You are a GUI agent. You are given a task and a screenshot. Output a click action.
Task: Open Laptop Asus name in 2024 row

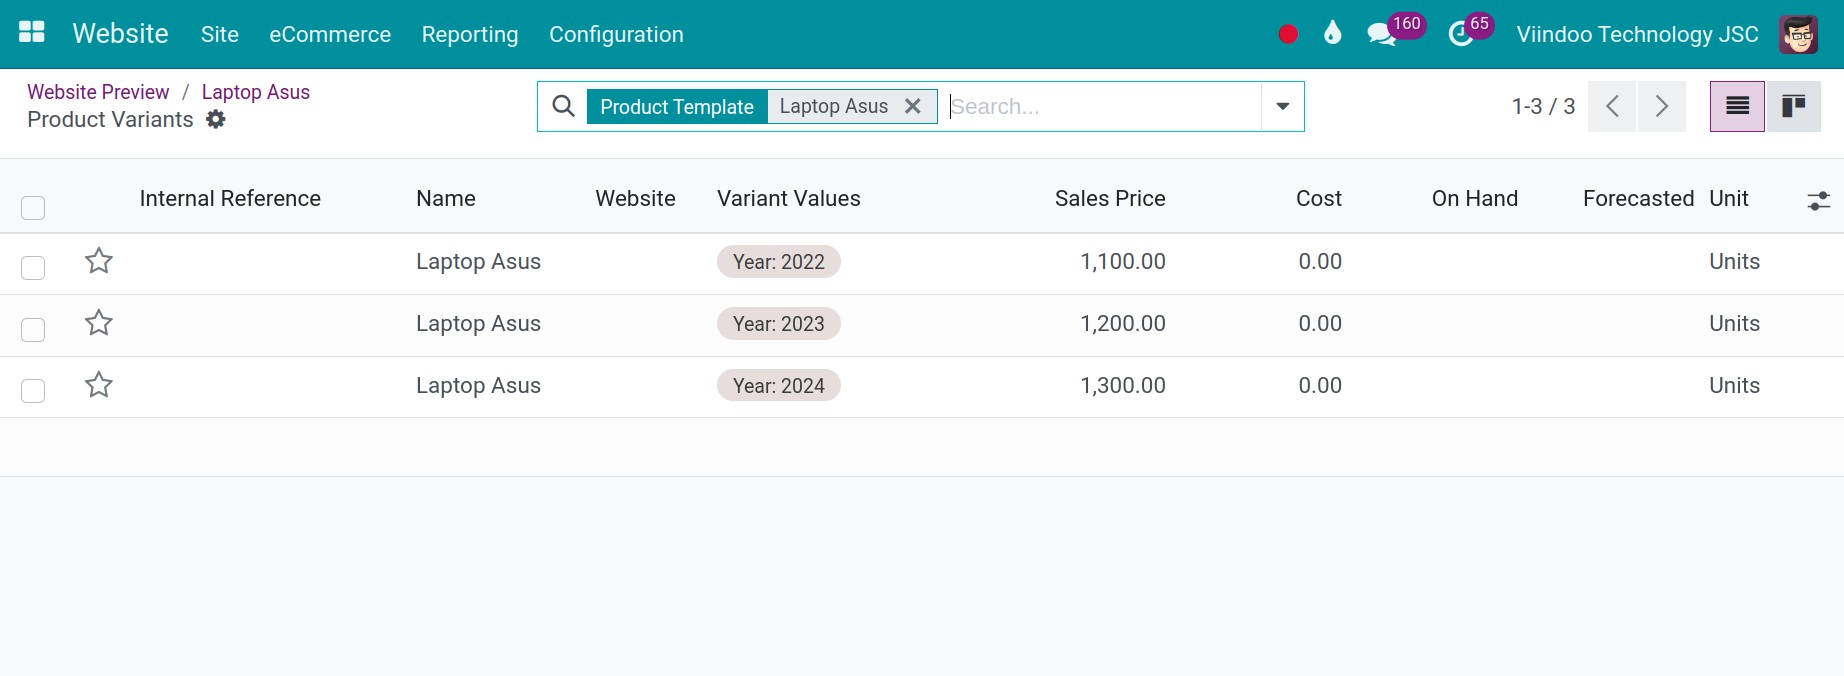tap(478, 386)
